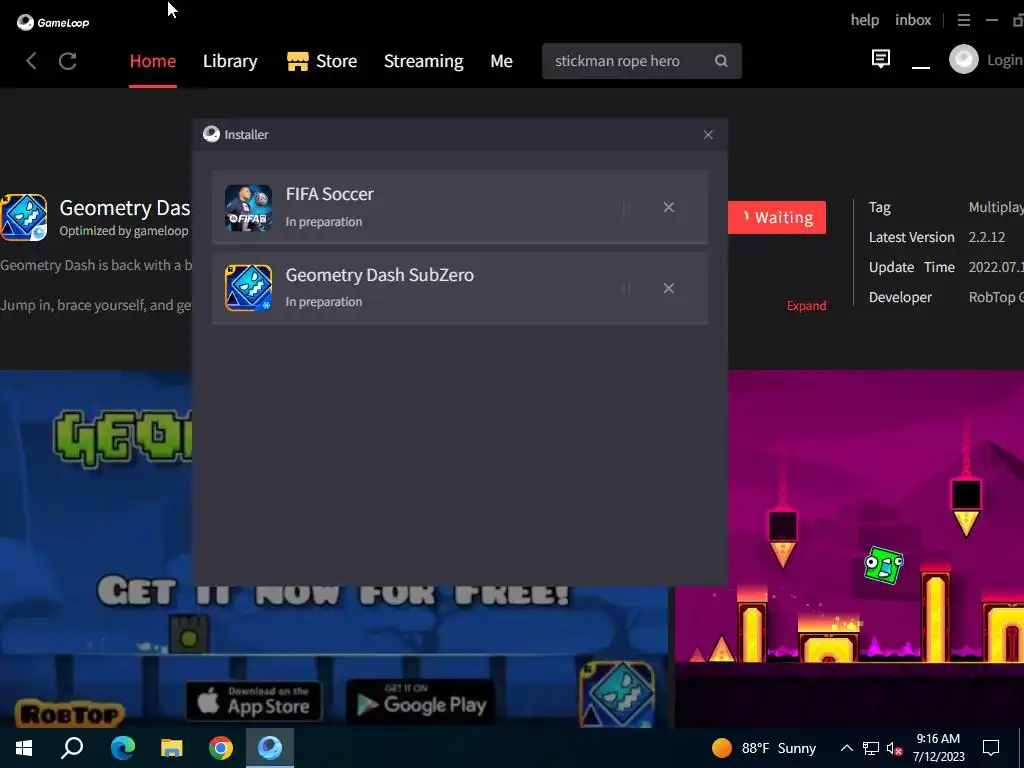
Task: Click the FIFA Soccer title text
Action: (330, 194)
